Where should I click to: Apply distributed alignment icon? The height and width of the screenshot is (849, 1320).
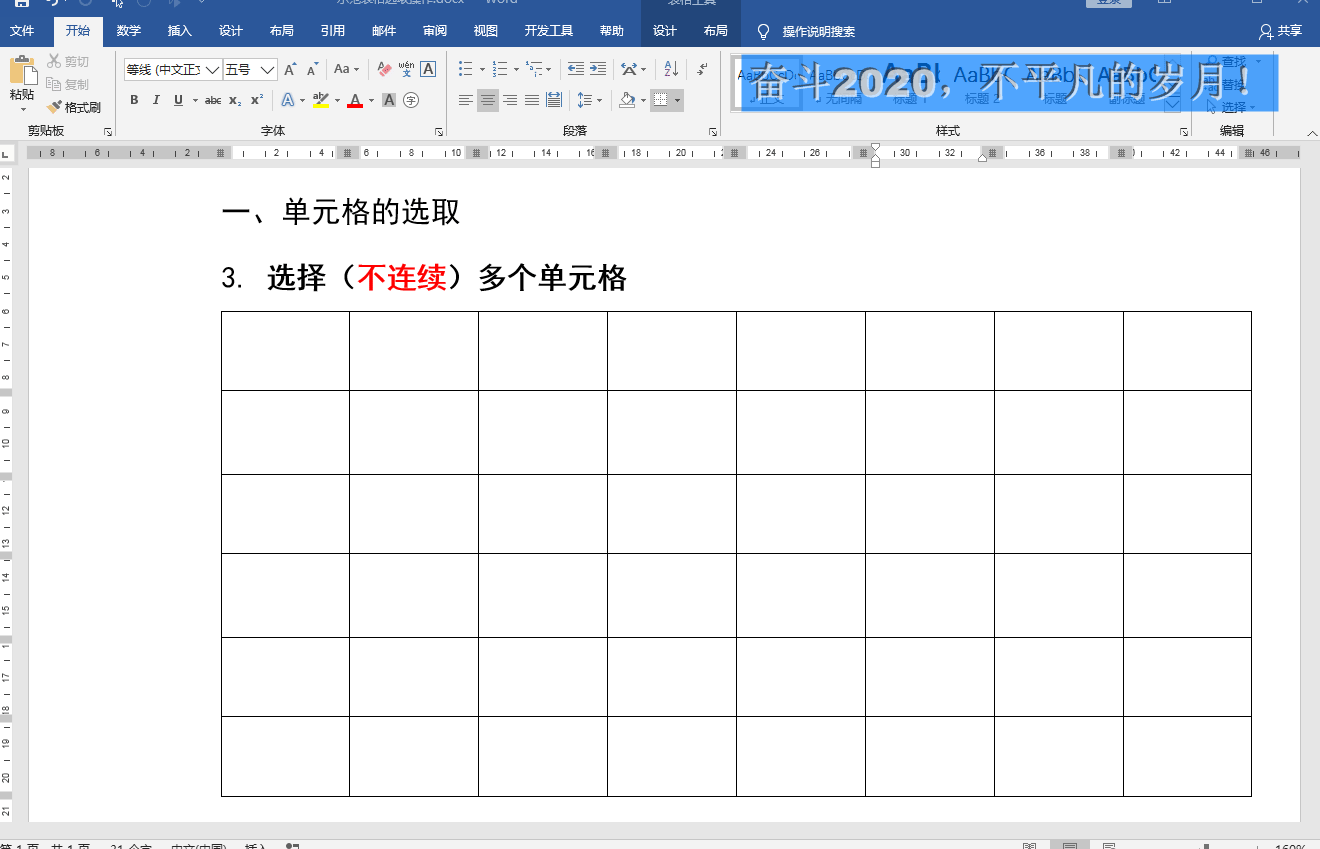[553, 100]
